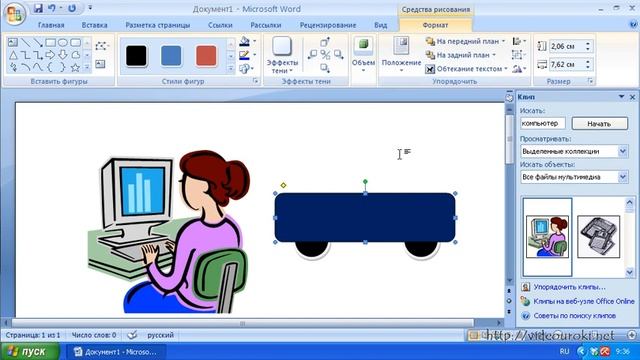Click the proofing check icon in status bar
Screen dimensions: 640x360
132,335
